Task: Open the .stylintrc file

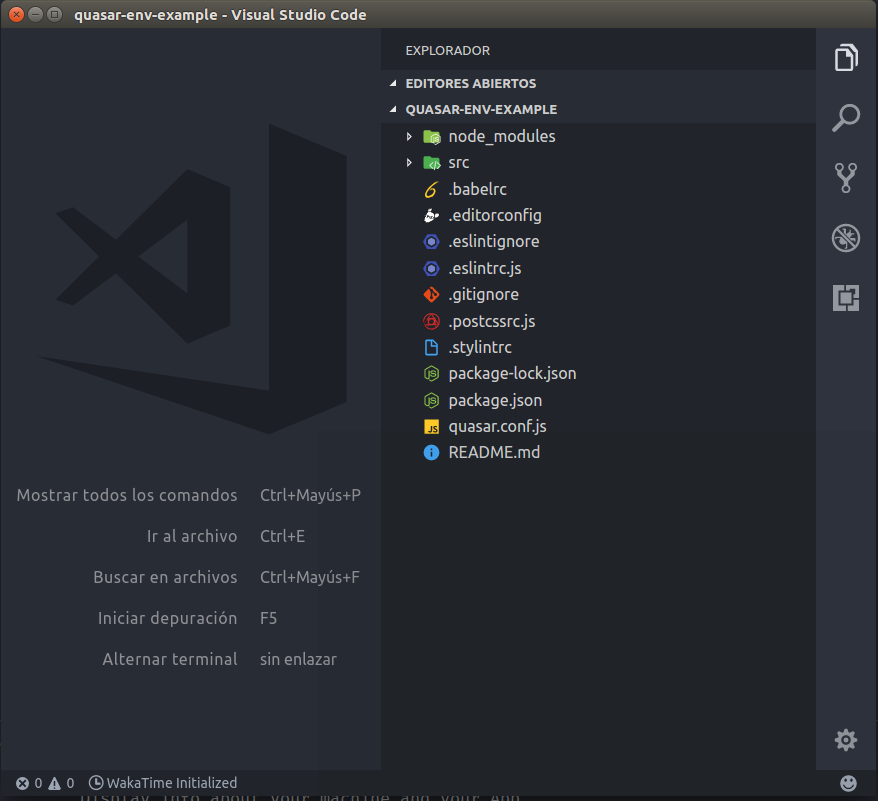Action: coord(480,347)
